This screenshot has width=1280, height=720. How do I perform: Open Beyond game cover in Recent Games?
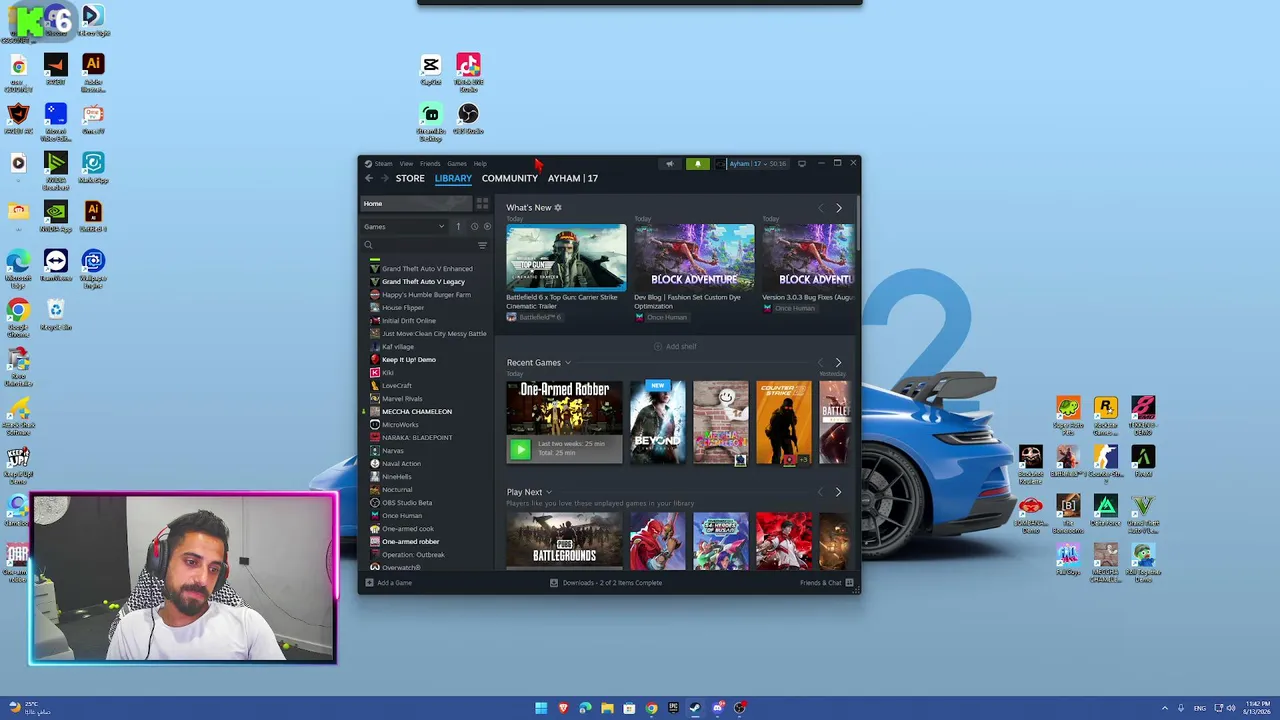click(x=657, y=422)
